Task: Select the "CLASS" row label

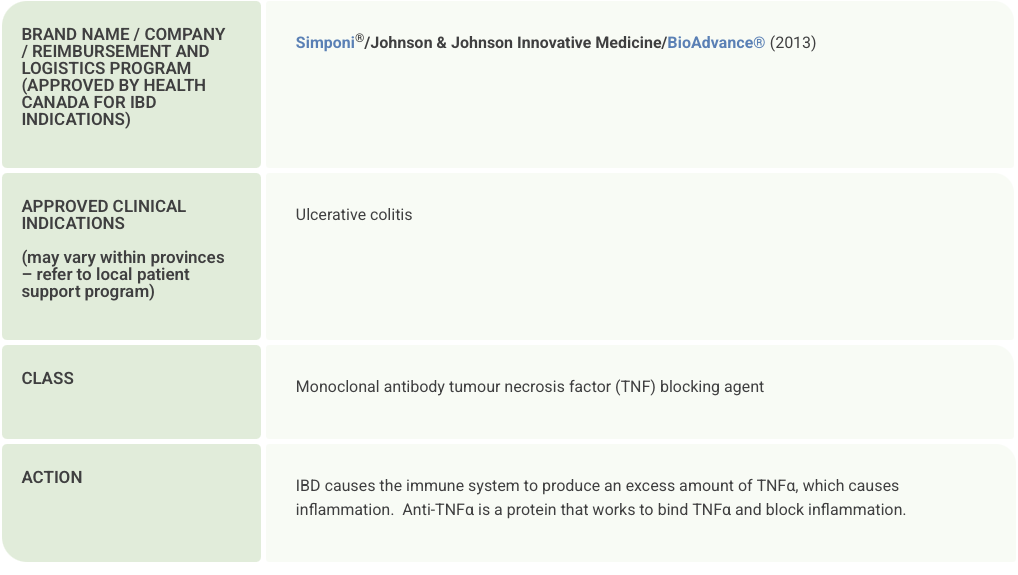Action: click(48, 379)
